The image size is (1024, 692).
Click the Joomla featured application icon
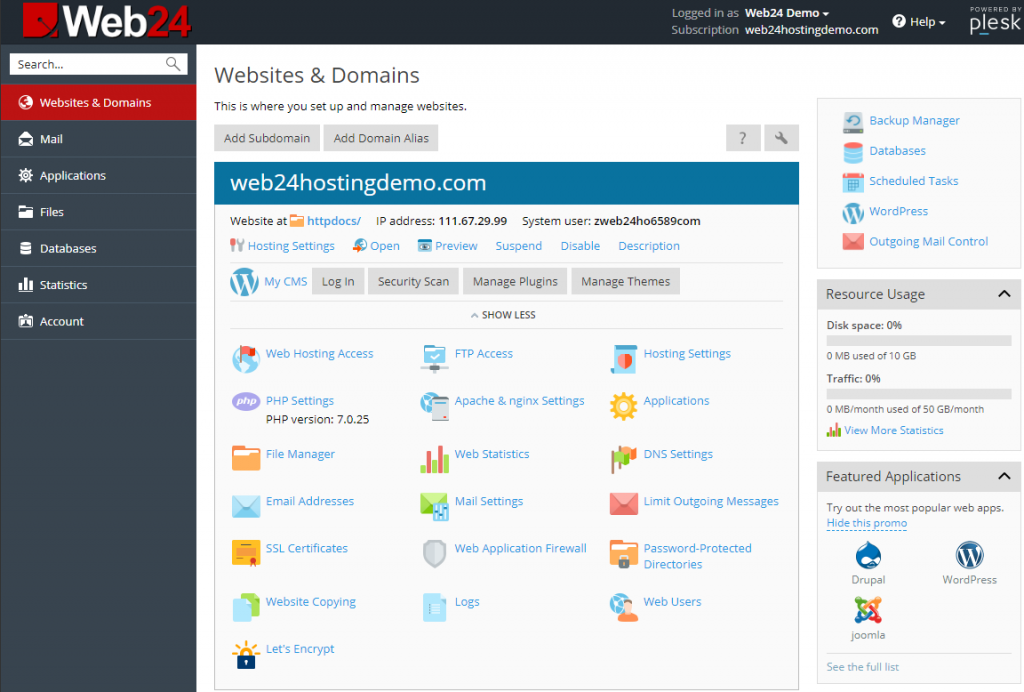coord(868,610)
